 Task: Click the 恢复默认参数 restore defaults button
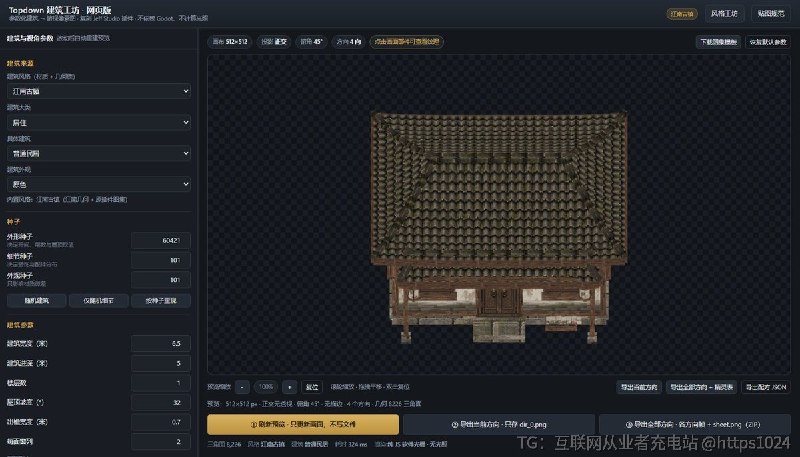[x=768, y=42]
